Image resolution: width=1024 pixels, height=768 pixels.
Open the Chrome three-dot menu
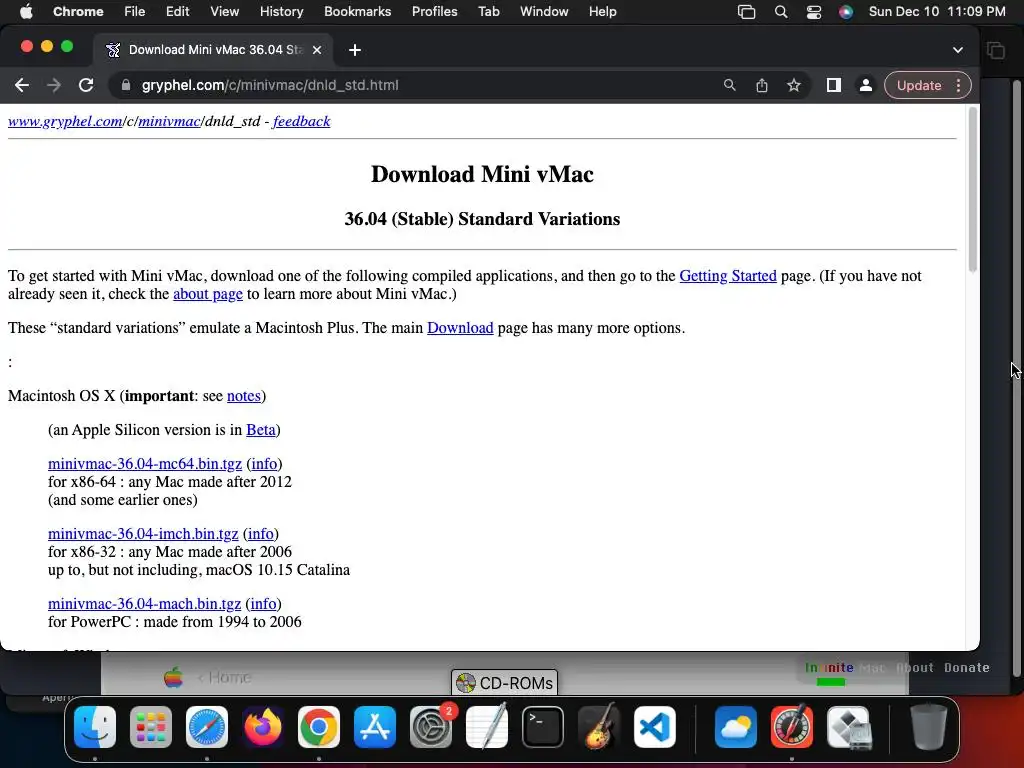958,86
